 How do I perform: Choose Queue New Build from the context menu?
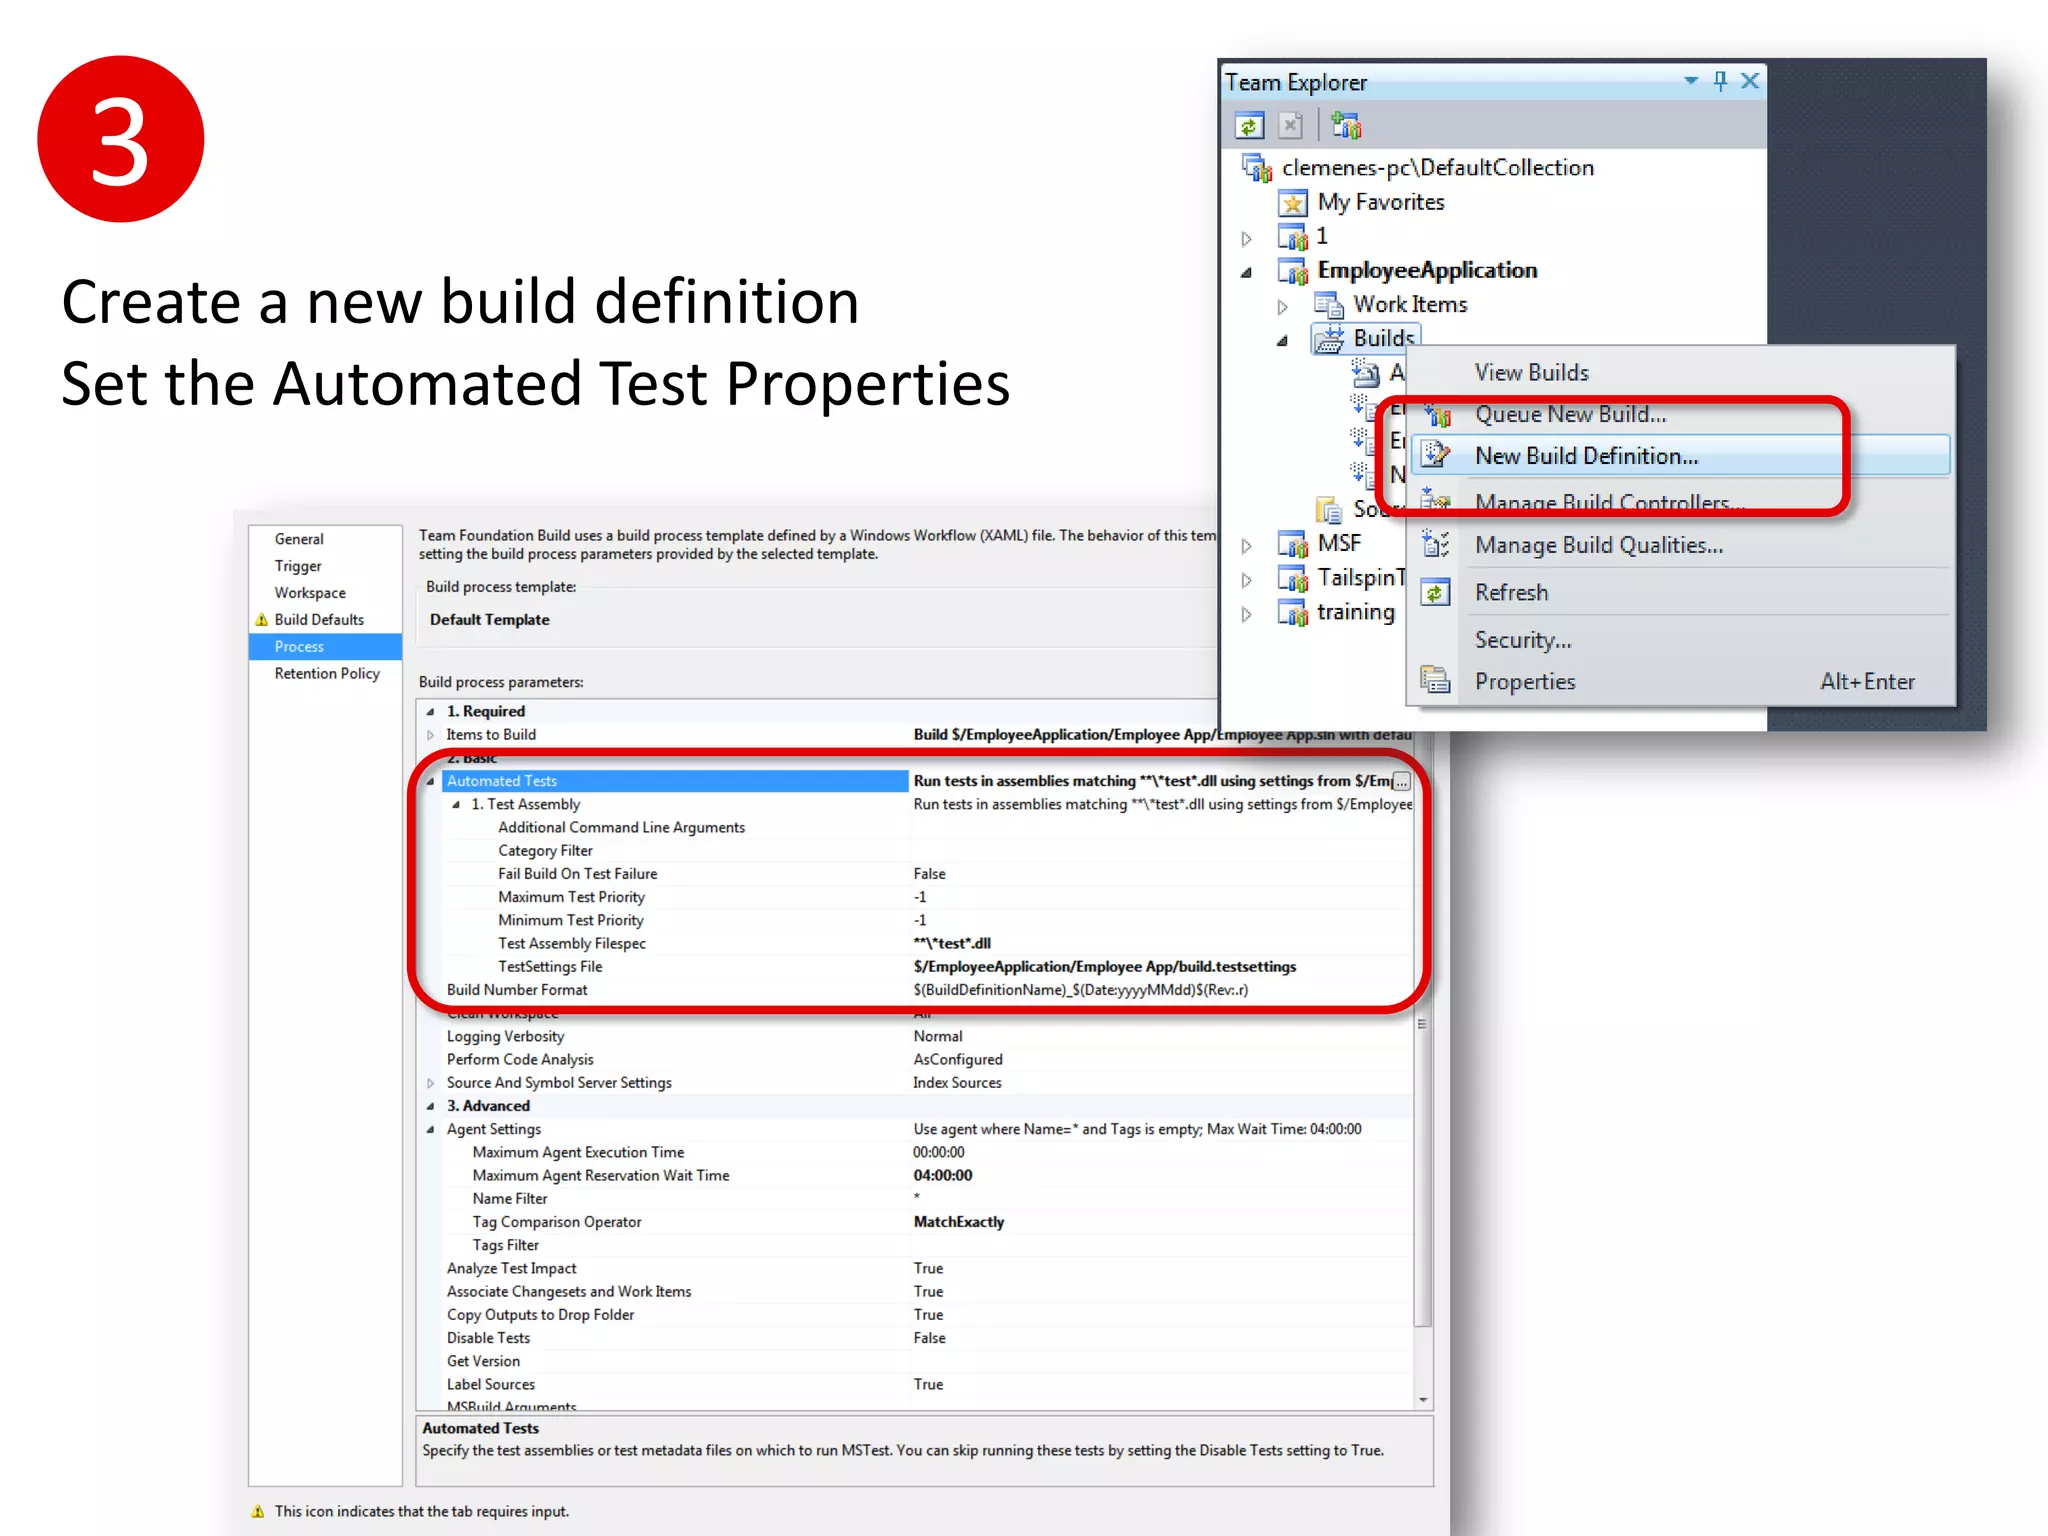pos(1570,414)
